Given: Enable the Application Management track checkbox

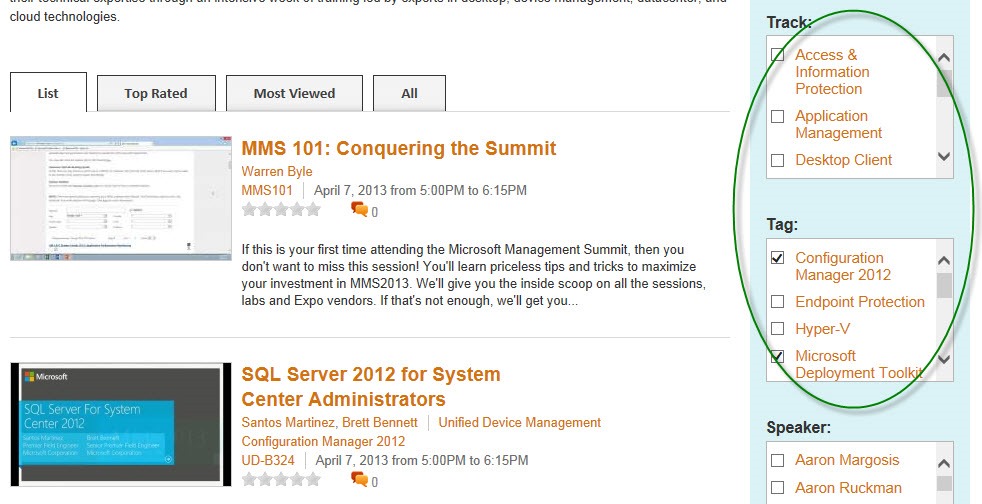Looking at the screenshot, I should tap(778, 116).
